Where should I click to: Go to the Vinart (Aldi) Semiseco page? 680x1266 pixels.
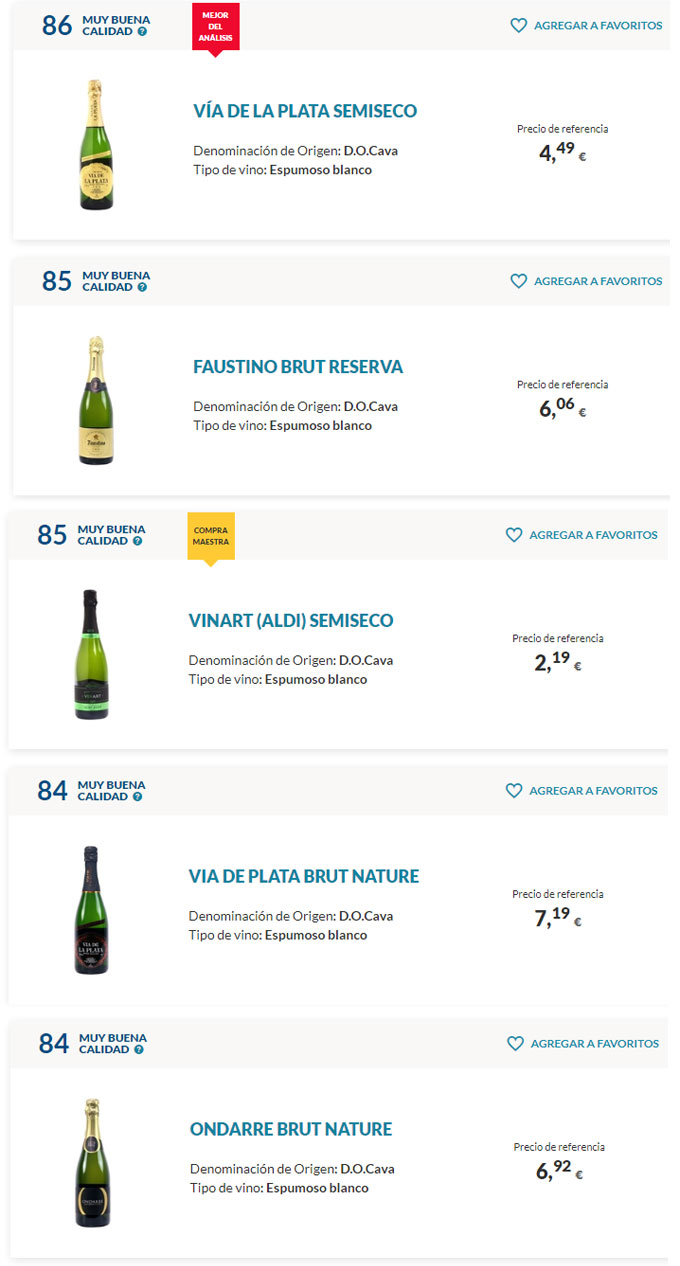291,621
